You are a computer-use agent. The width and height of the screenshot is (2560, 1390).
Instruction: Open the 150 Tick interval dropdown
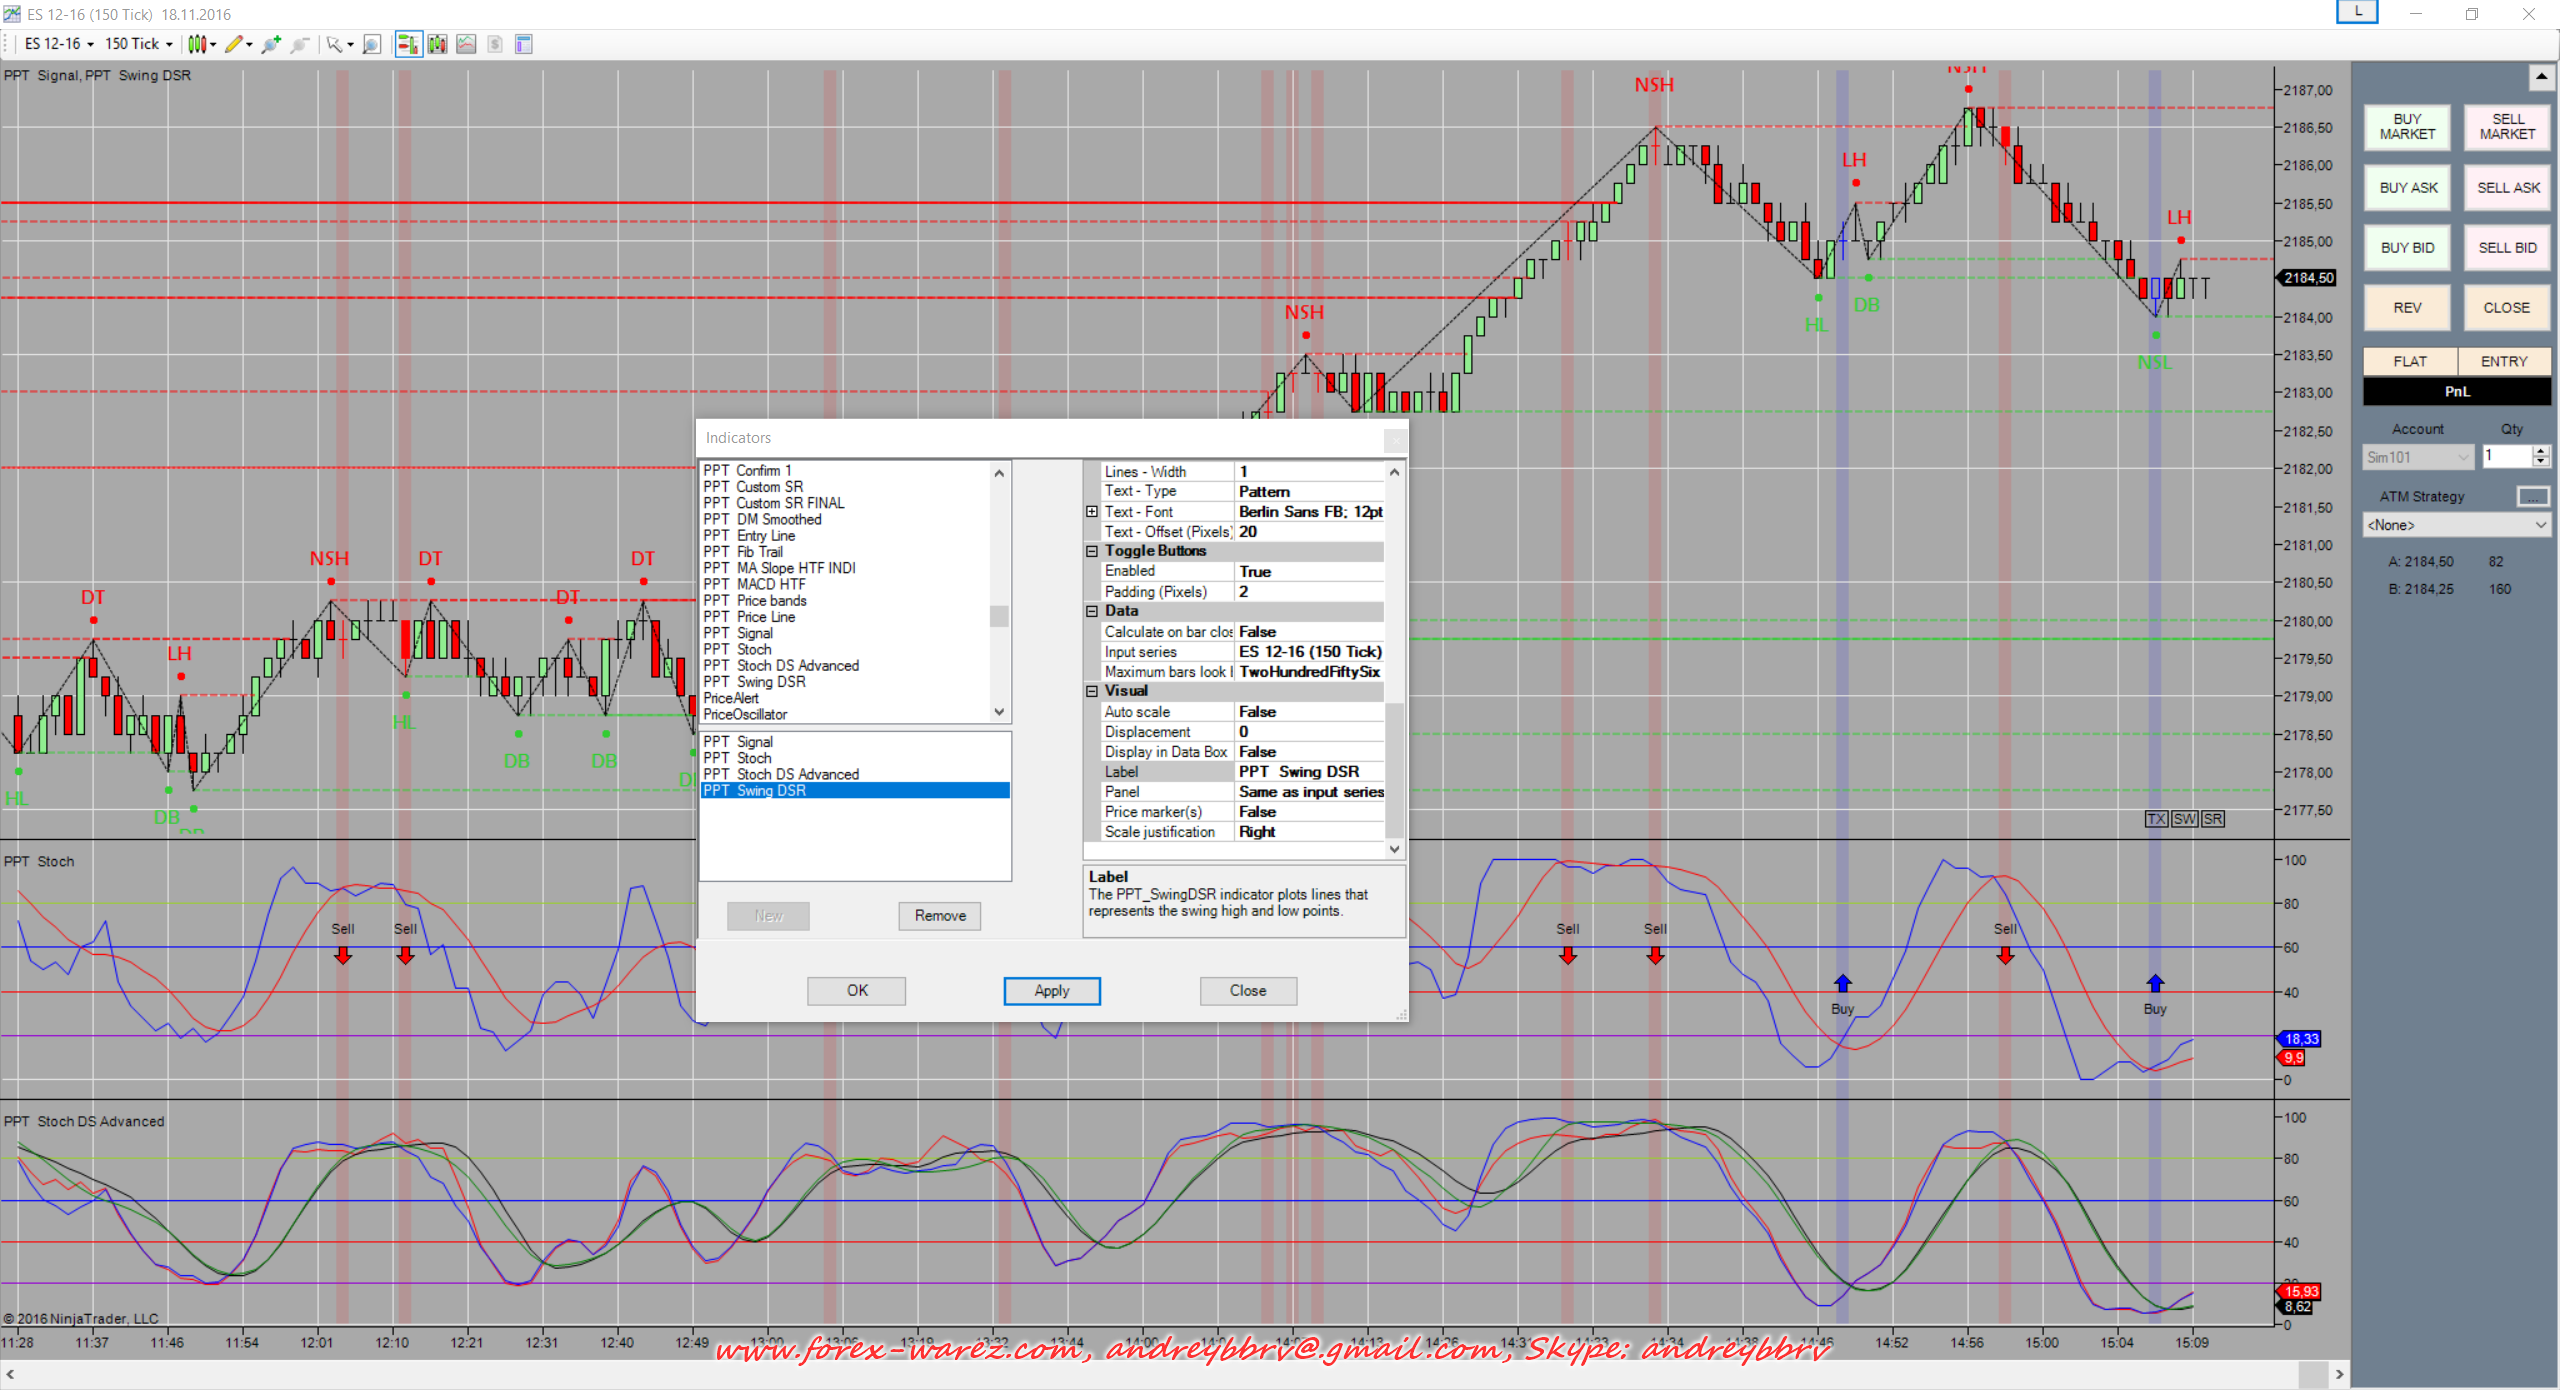point(139,44)
